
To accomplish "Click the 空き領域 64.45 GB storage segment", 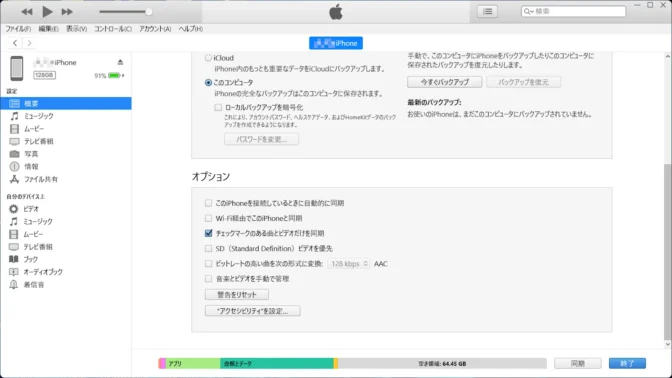I will pyautogui.click(x=442, y=363).
